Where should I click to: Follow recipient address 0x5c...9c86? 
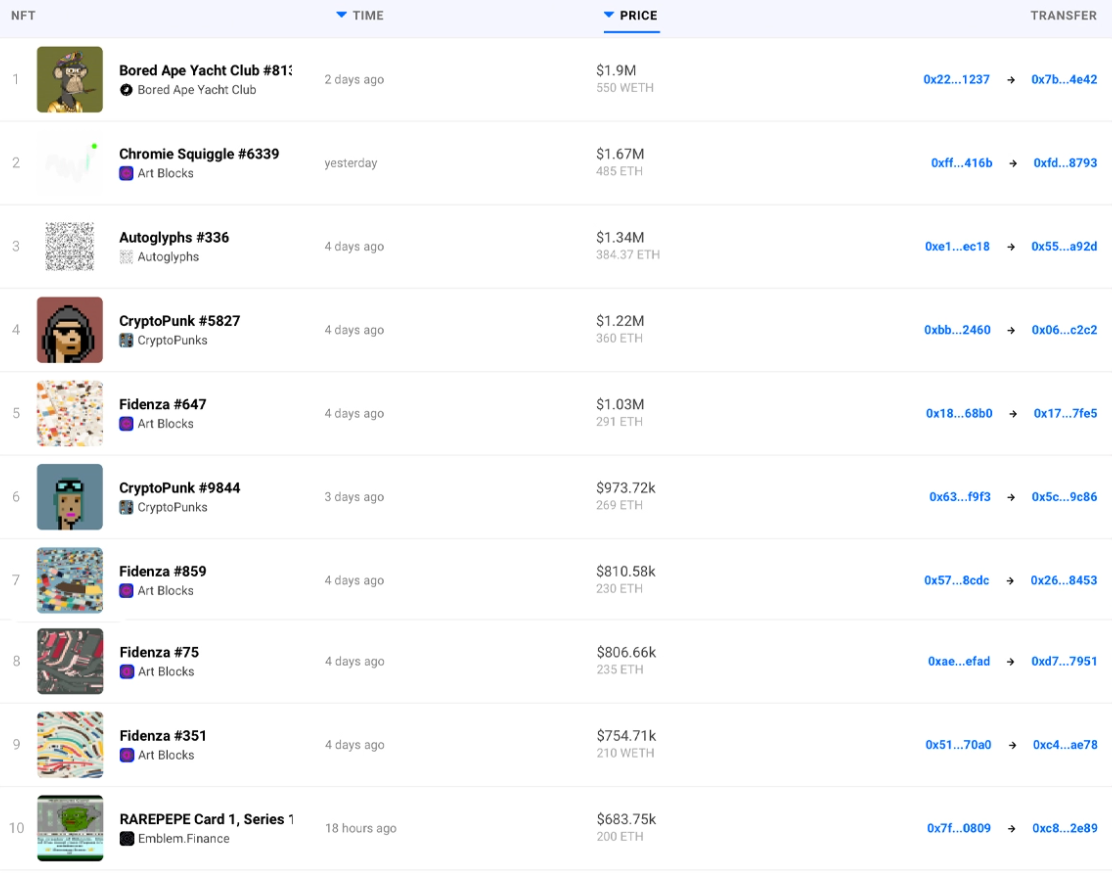click(x=1064, y=497)
